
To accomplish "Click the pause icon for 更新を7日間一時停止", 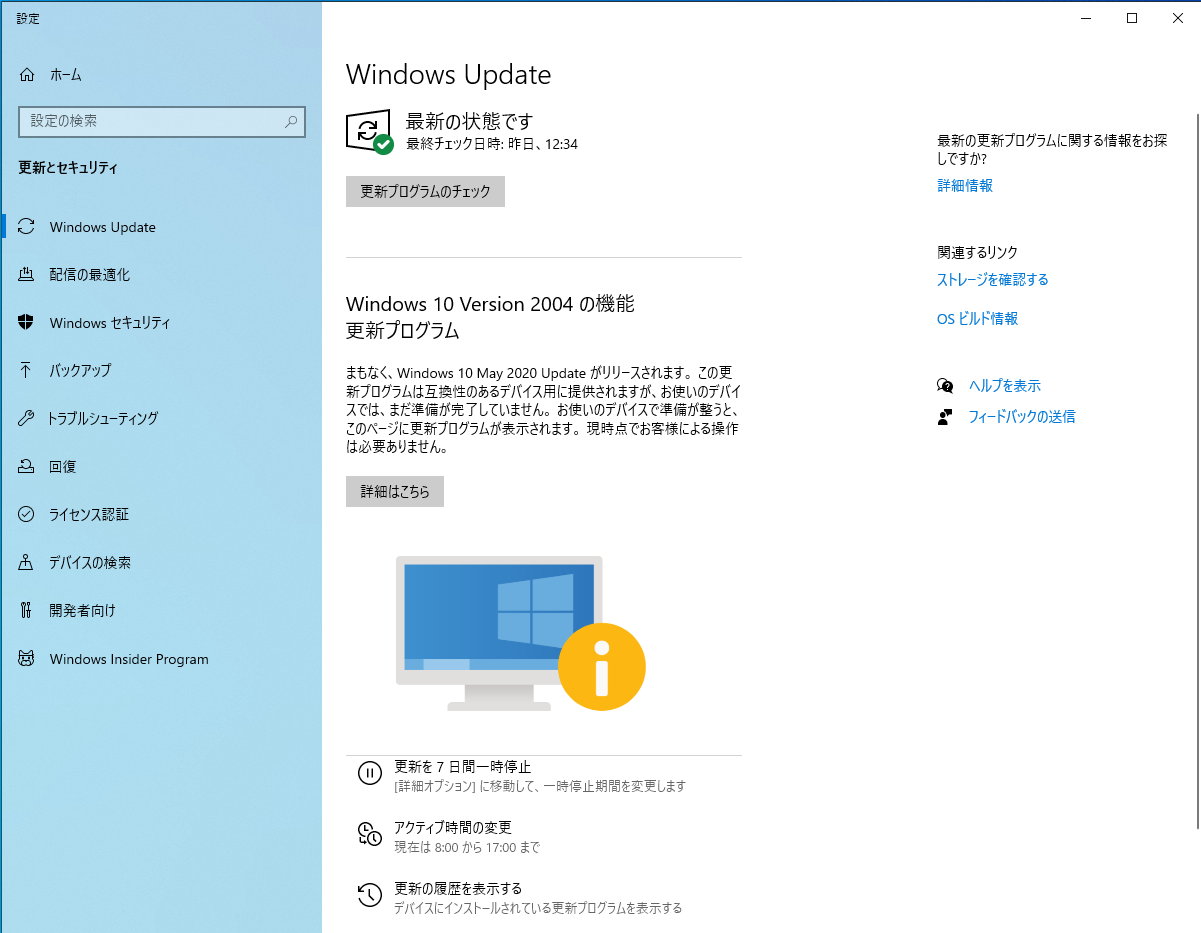I will tap(369, 773).
